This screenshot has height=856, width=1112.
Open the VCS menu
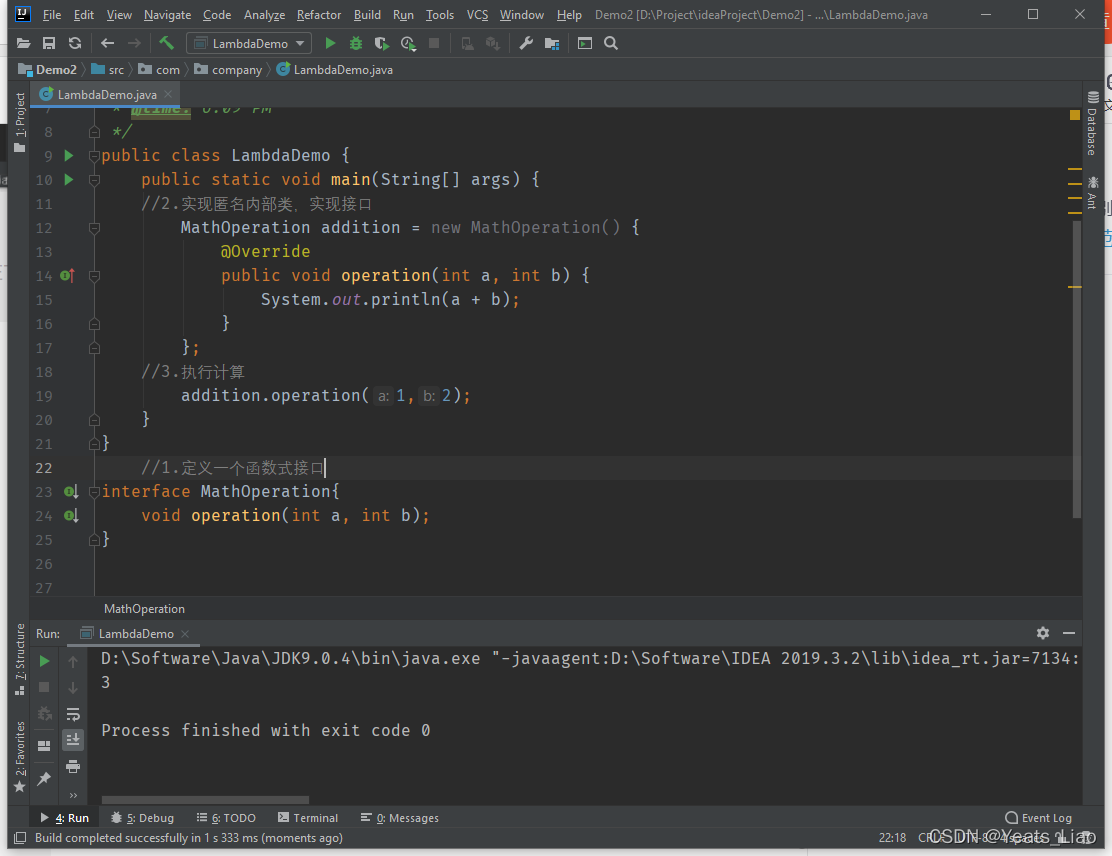477,14
